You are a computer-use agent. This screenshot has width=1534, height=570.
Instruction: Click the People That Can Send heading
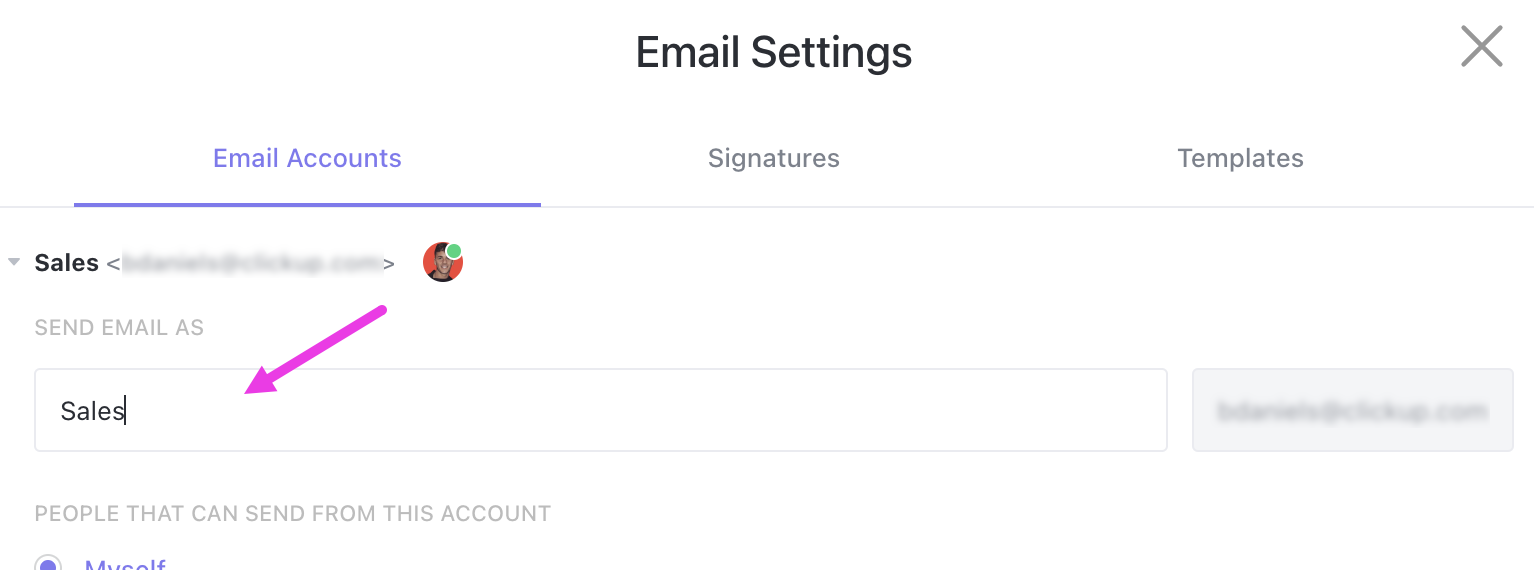tap(292, 514)
